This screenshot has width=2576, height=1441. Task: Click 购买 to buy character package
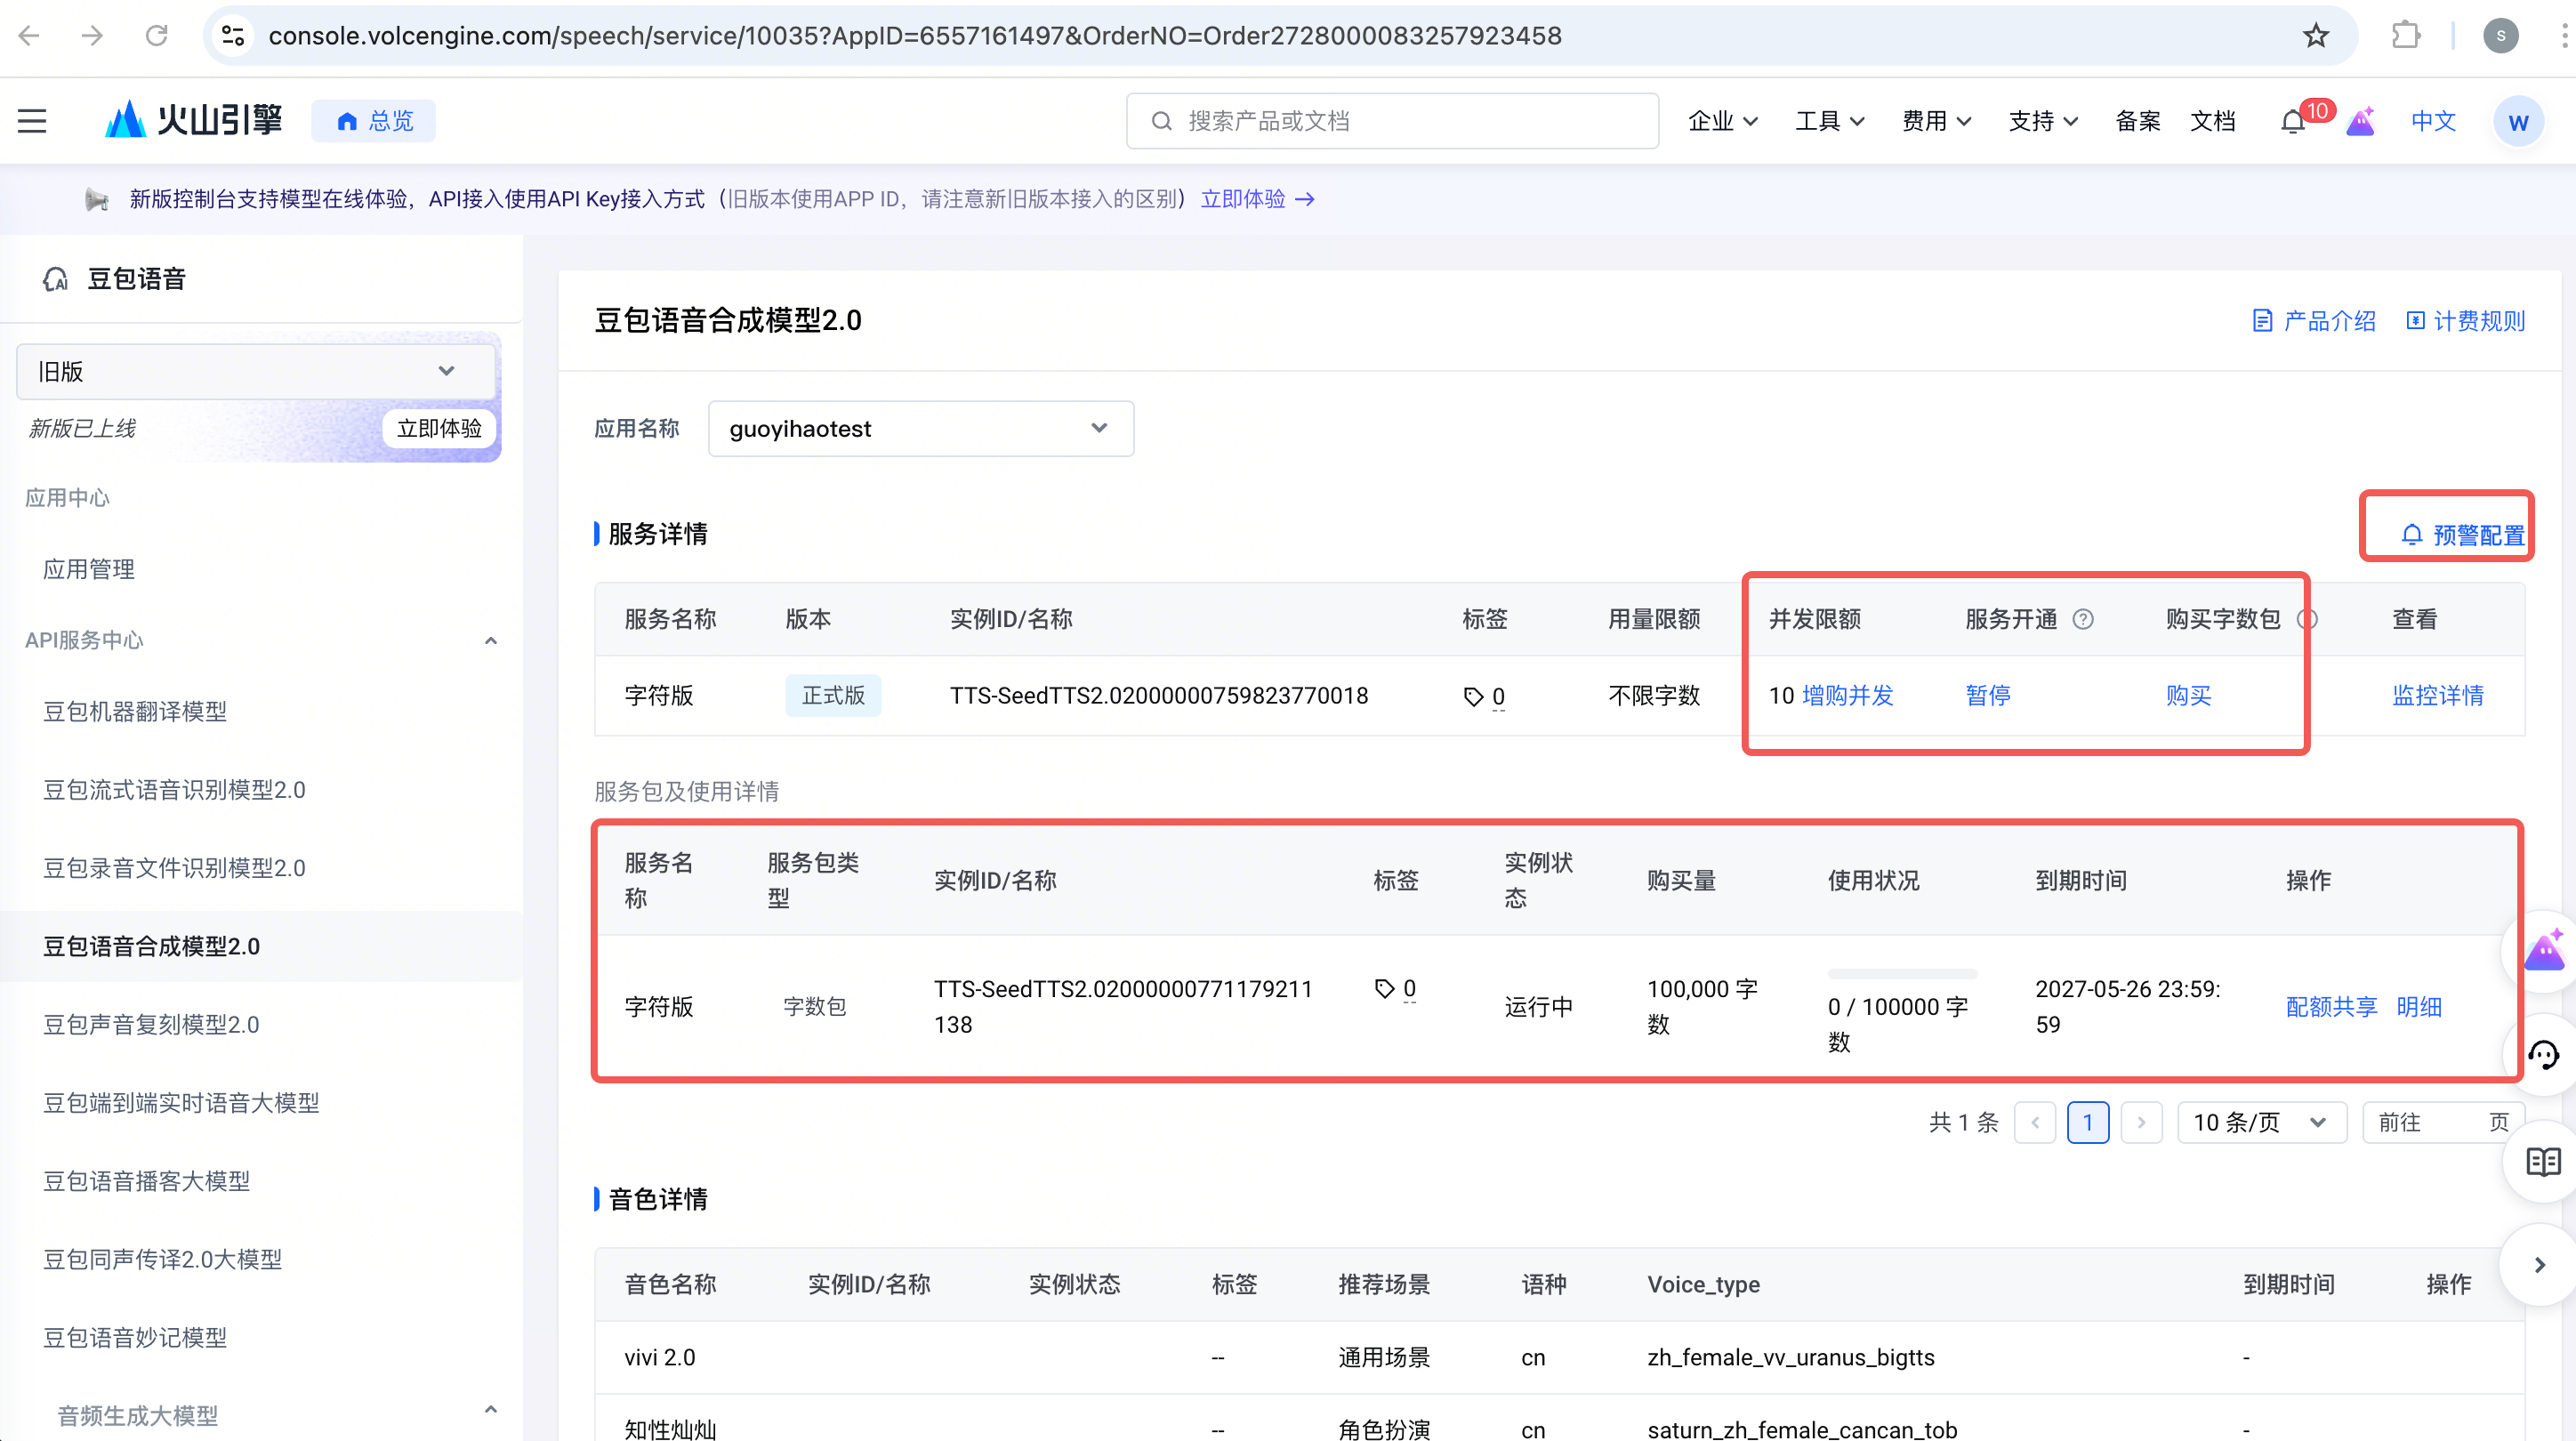click(x=2188, y=696)
